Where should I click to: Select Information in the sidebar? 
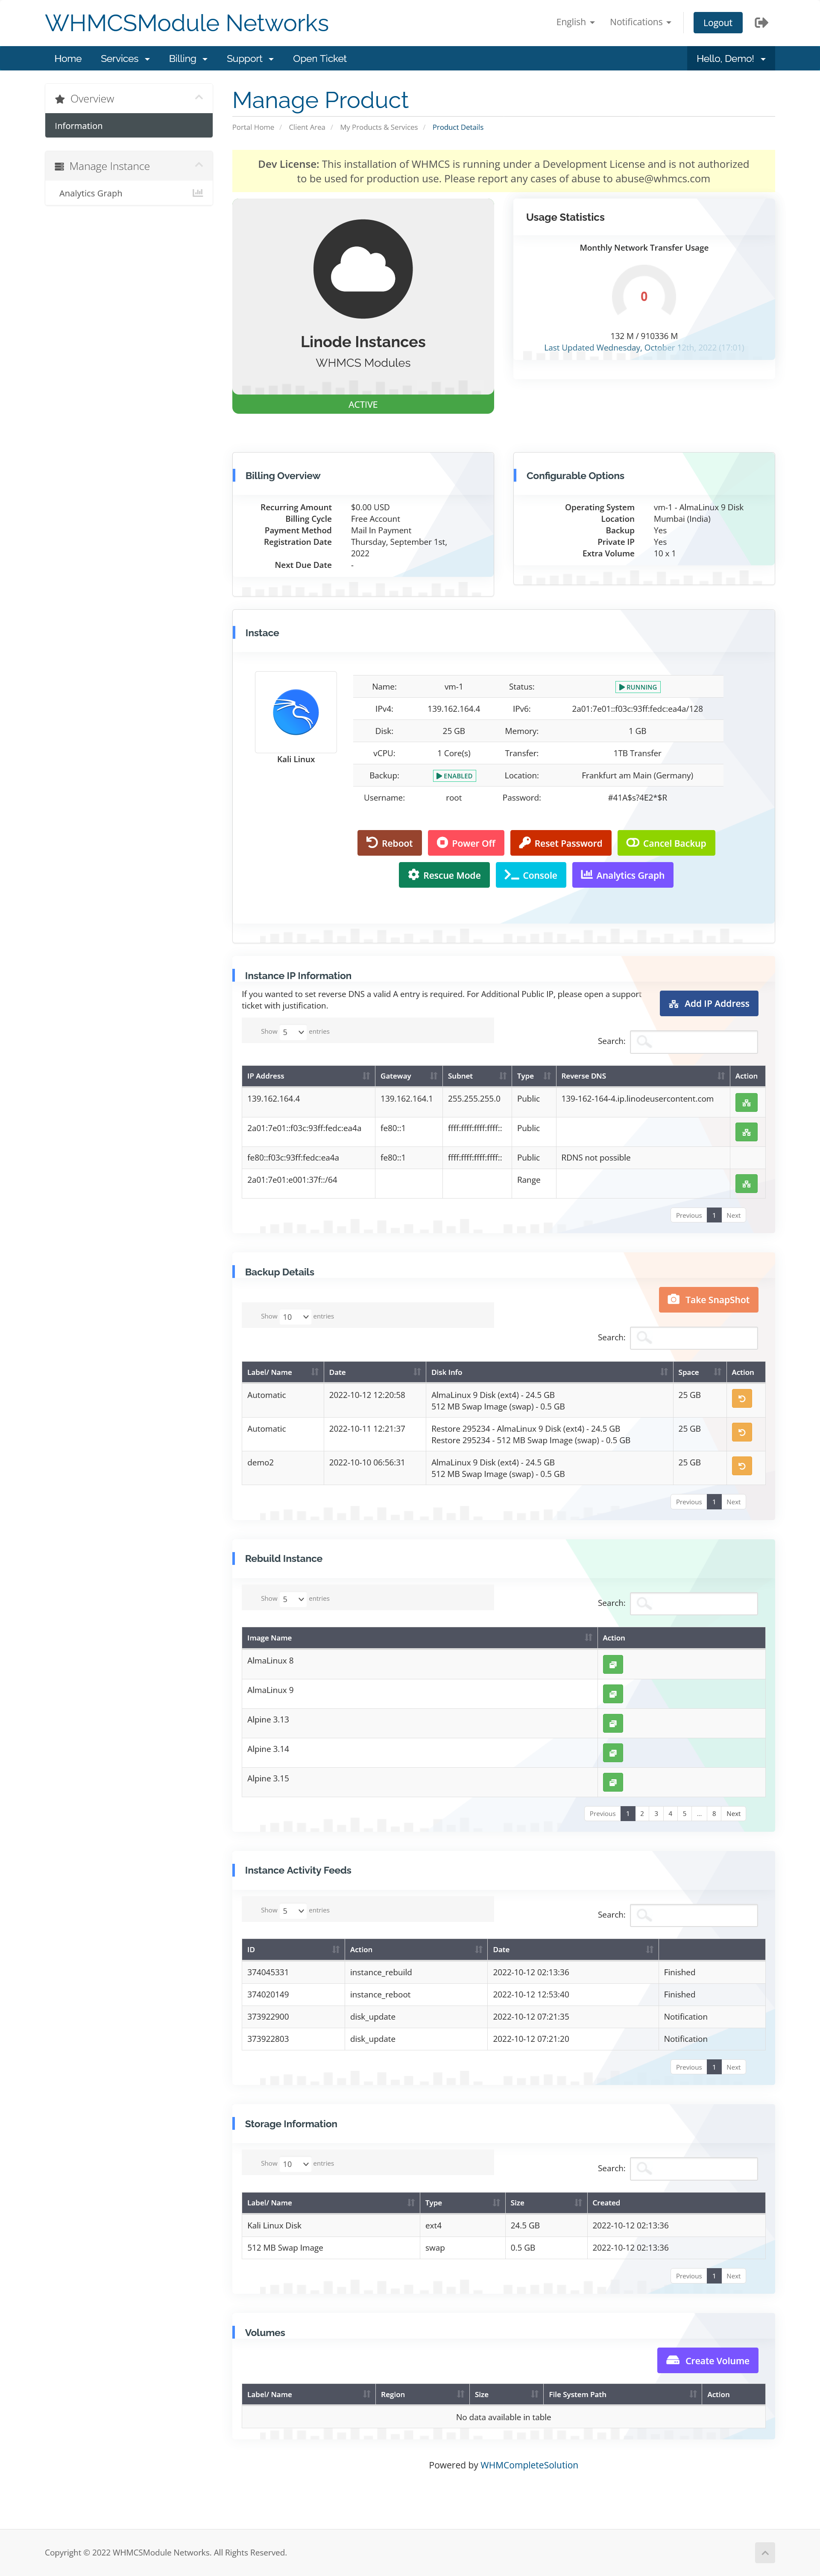(129, 126)
